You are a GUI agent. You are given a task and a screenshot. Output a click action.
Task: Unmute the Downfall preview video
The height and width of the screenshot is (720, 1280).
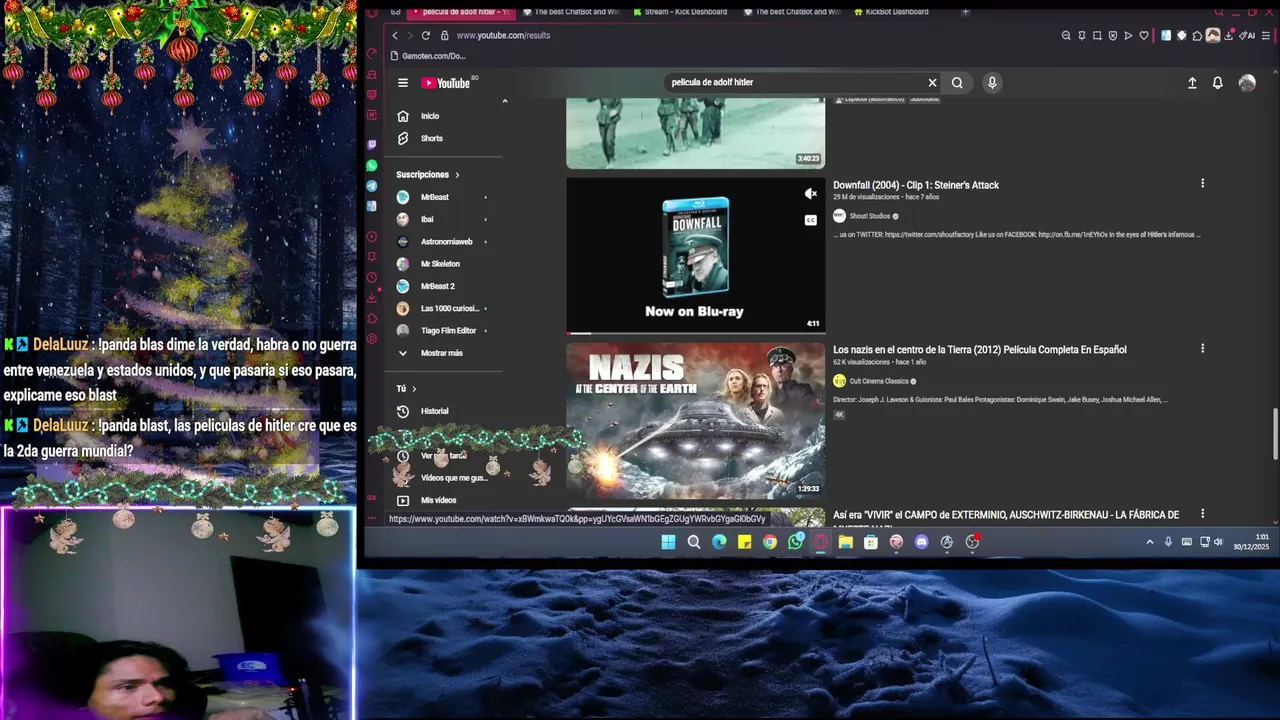(811, 194)
